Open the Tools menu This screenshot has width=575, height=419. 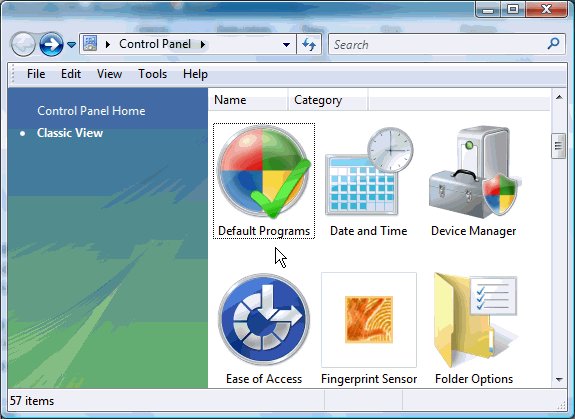click(x=152, y=74)
